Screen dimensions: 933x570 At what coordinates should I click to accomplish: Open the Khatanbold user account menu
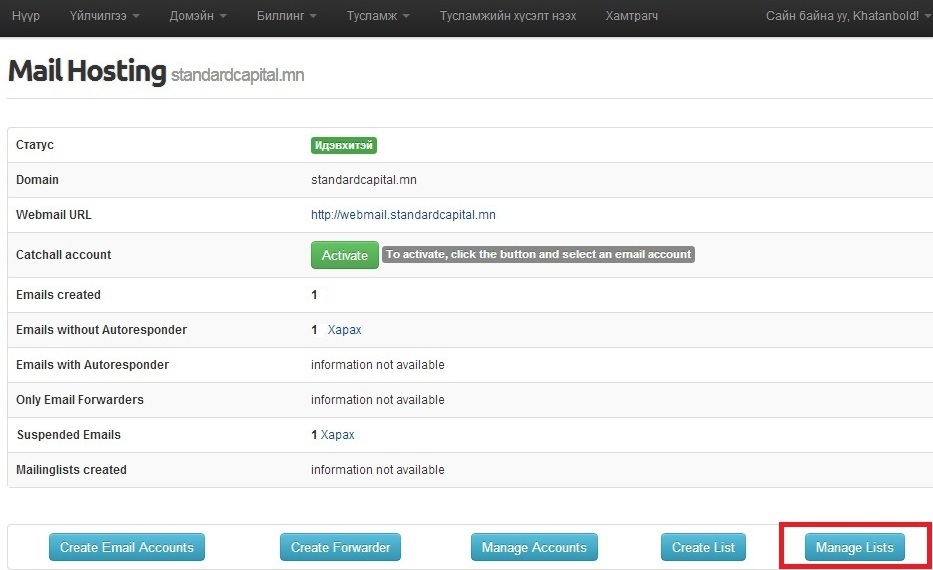point(848,16)
